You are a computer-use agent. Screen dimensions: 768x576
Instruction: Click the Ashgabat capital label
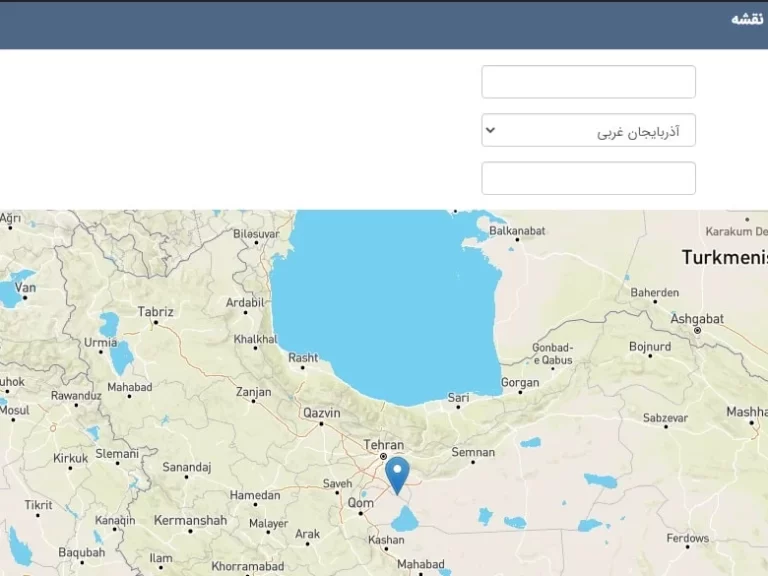pos(696,319)
